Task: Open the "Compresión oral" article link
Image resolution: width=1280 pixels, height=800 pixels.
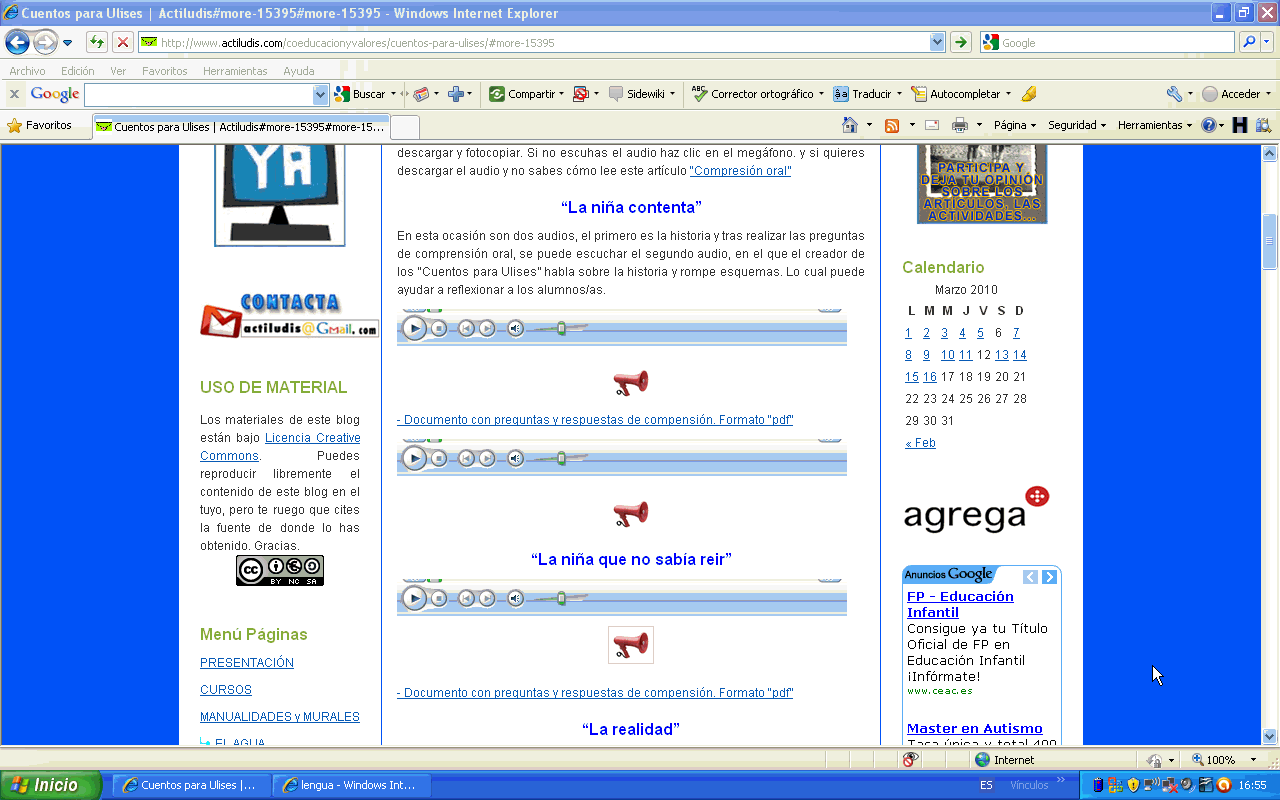Action: point(740,171)
